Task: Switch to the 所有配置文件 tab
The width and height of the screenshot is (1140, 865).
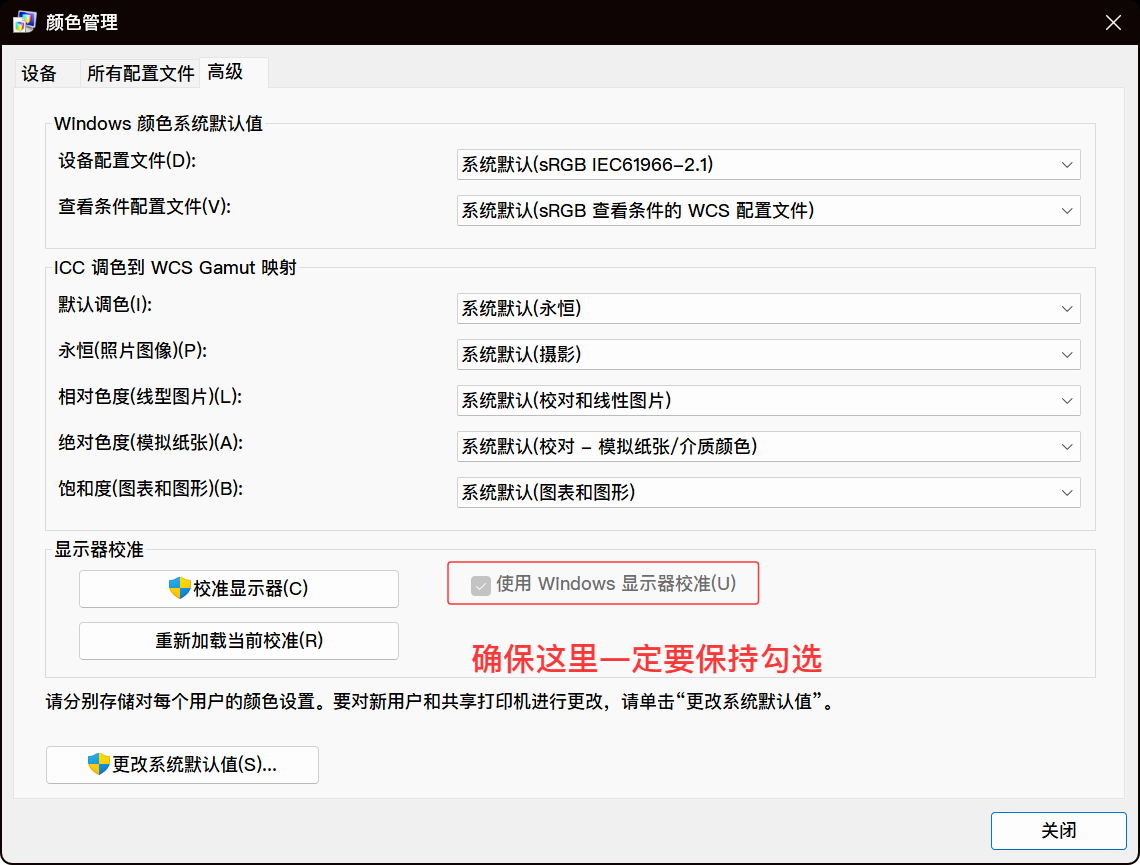Action: [140, 74]
